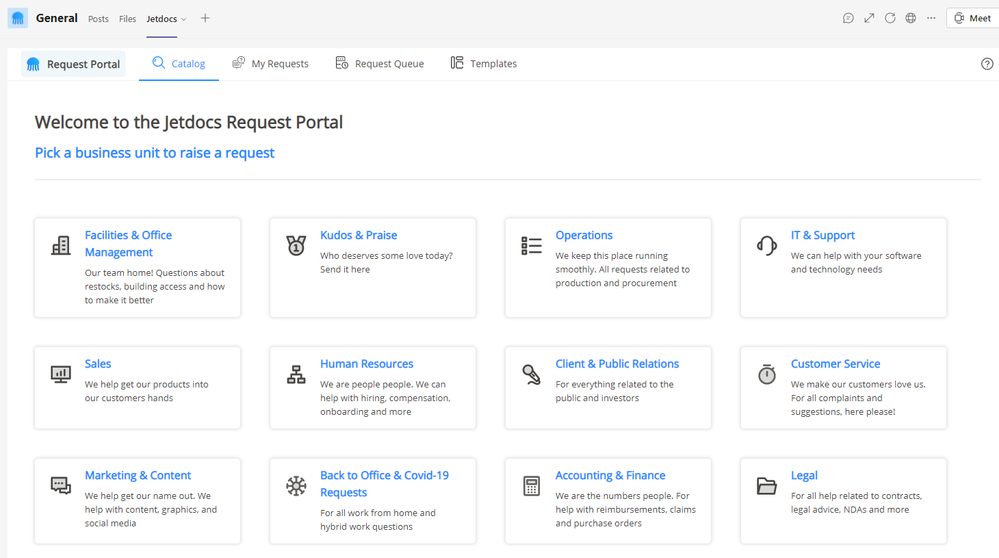Viewport: 999px width, 558px height.
Task: Click 'Pick a business unit to raise a request'
Action: [155, 153]
